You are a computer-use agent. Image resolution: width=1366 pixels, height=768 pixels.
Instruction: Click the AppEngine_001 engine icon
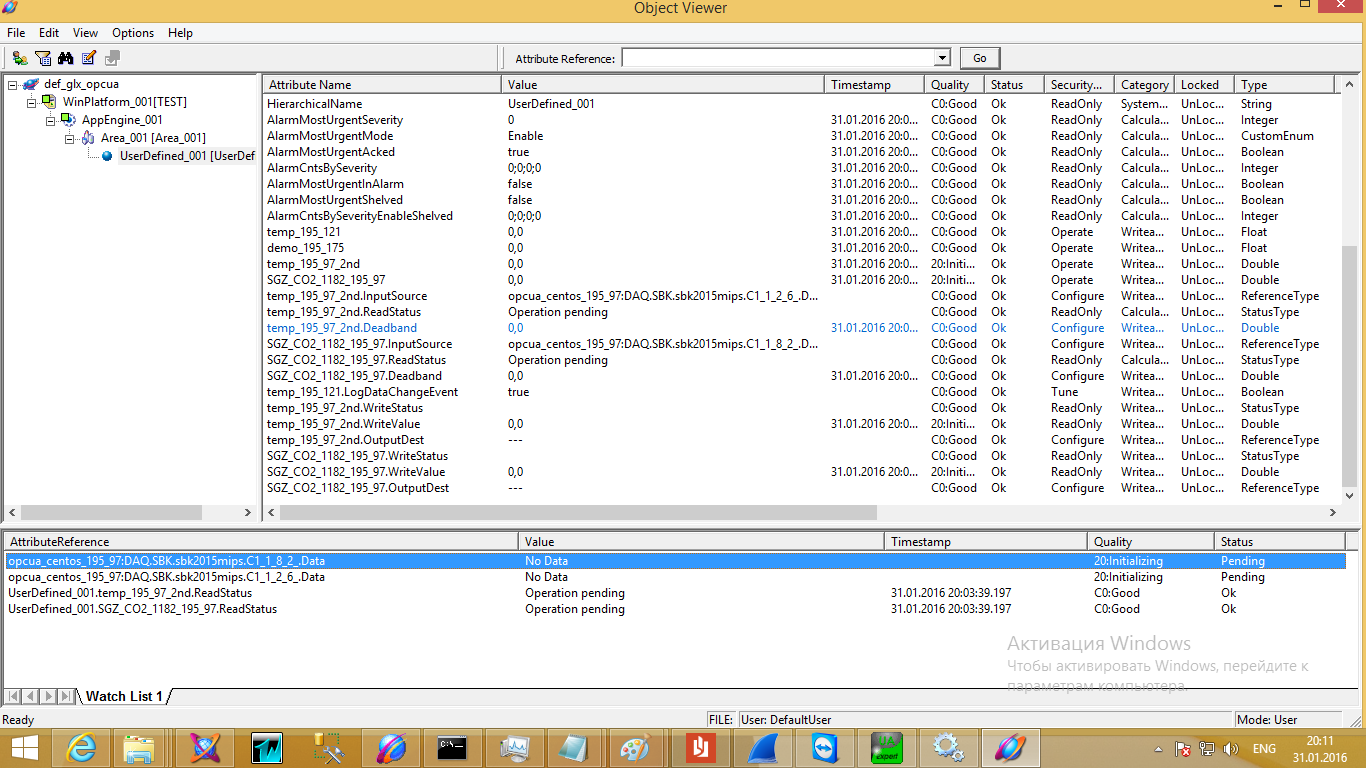point(68,120)
